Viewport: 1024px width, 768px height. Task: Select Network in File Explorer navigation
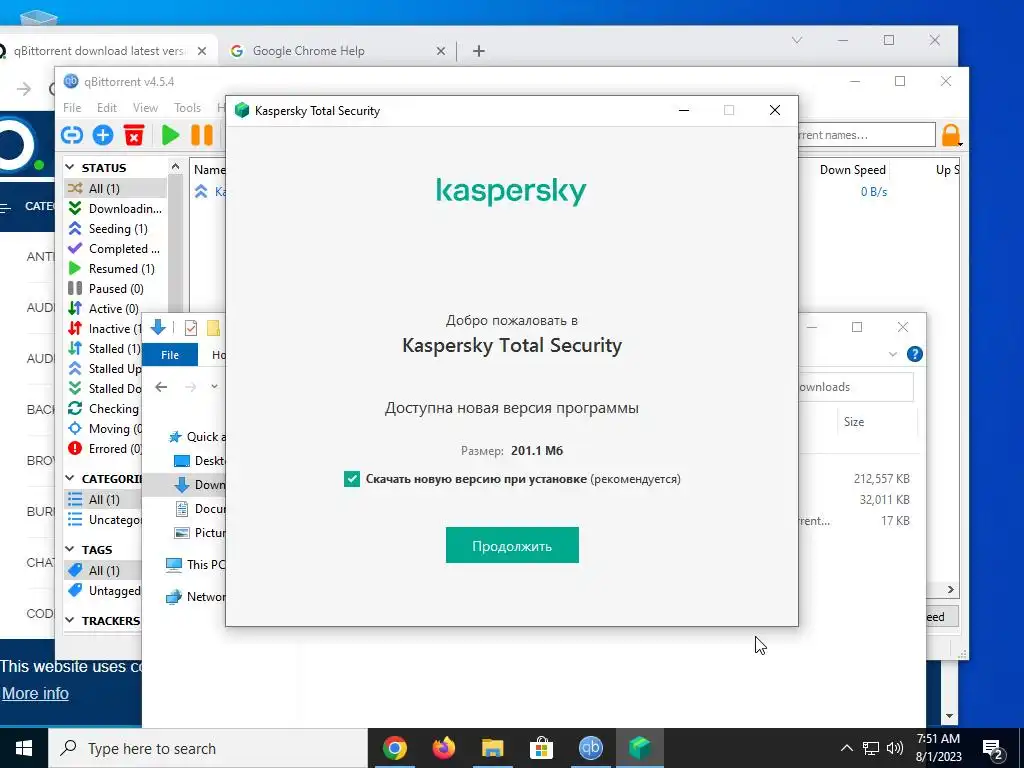tap(195, 596)
